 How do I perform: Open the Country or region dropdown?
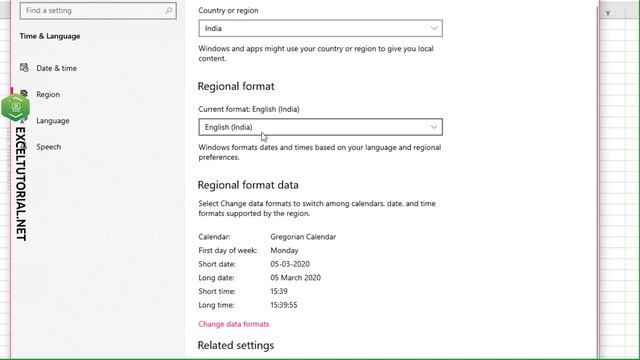(x=320, y=28)
